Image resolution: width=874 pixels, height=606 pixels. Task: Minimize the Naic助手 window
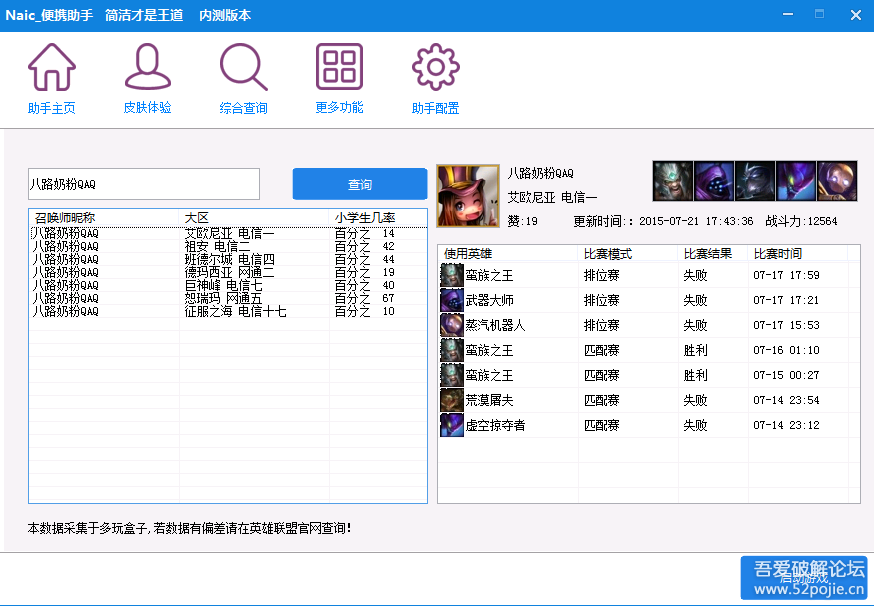(x=788, y=14)
